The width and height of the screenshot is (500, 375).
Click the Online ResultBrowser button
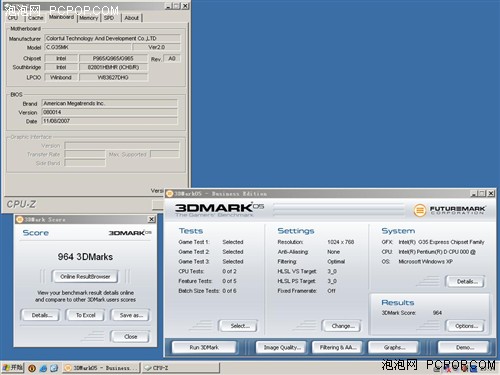point(85,276)
